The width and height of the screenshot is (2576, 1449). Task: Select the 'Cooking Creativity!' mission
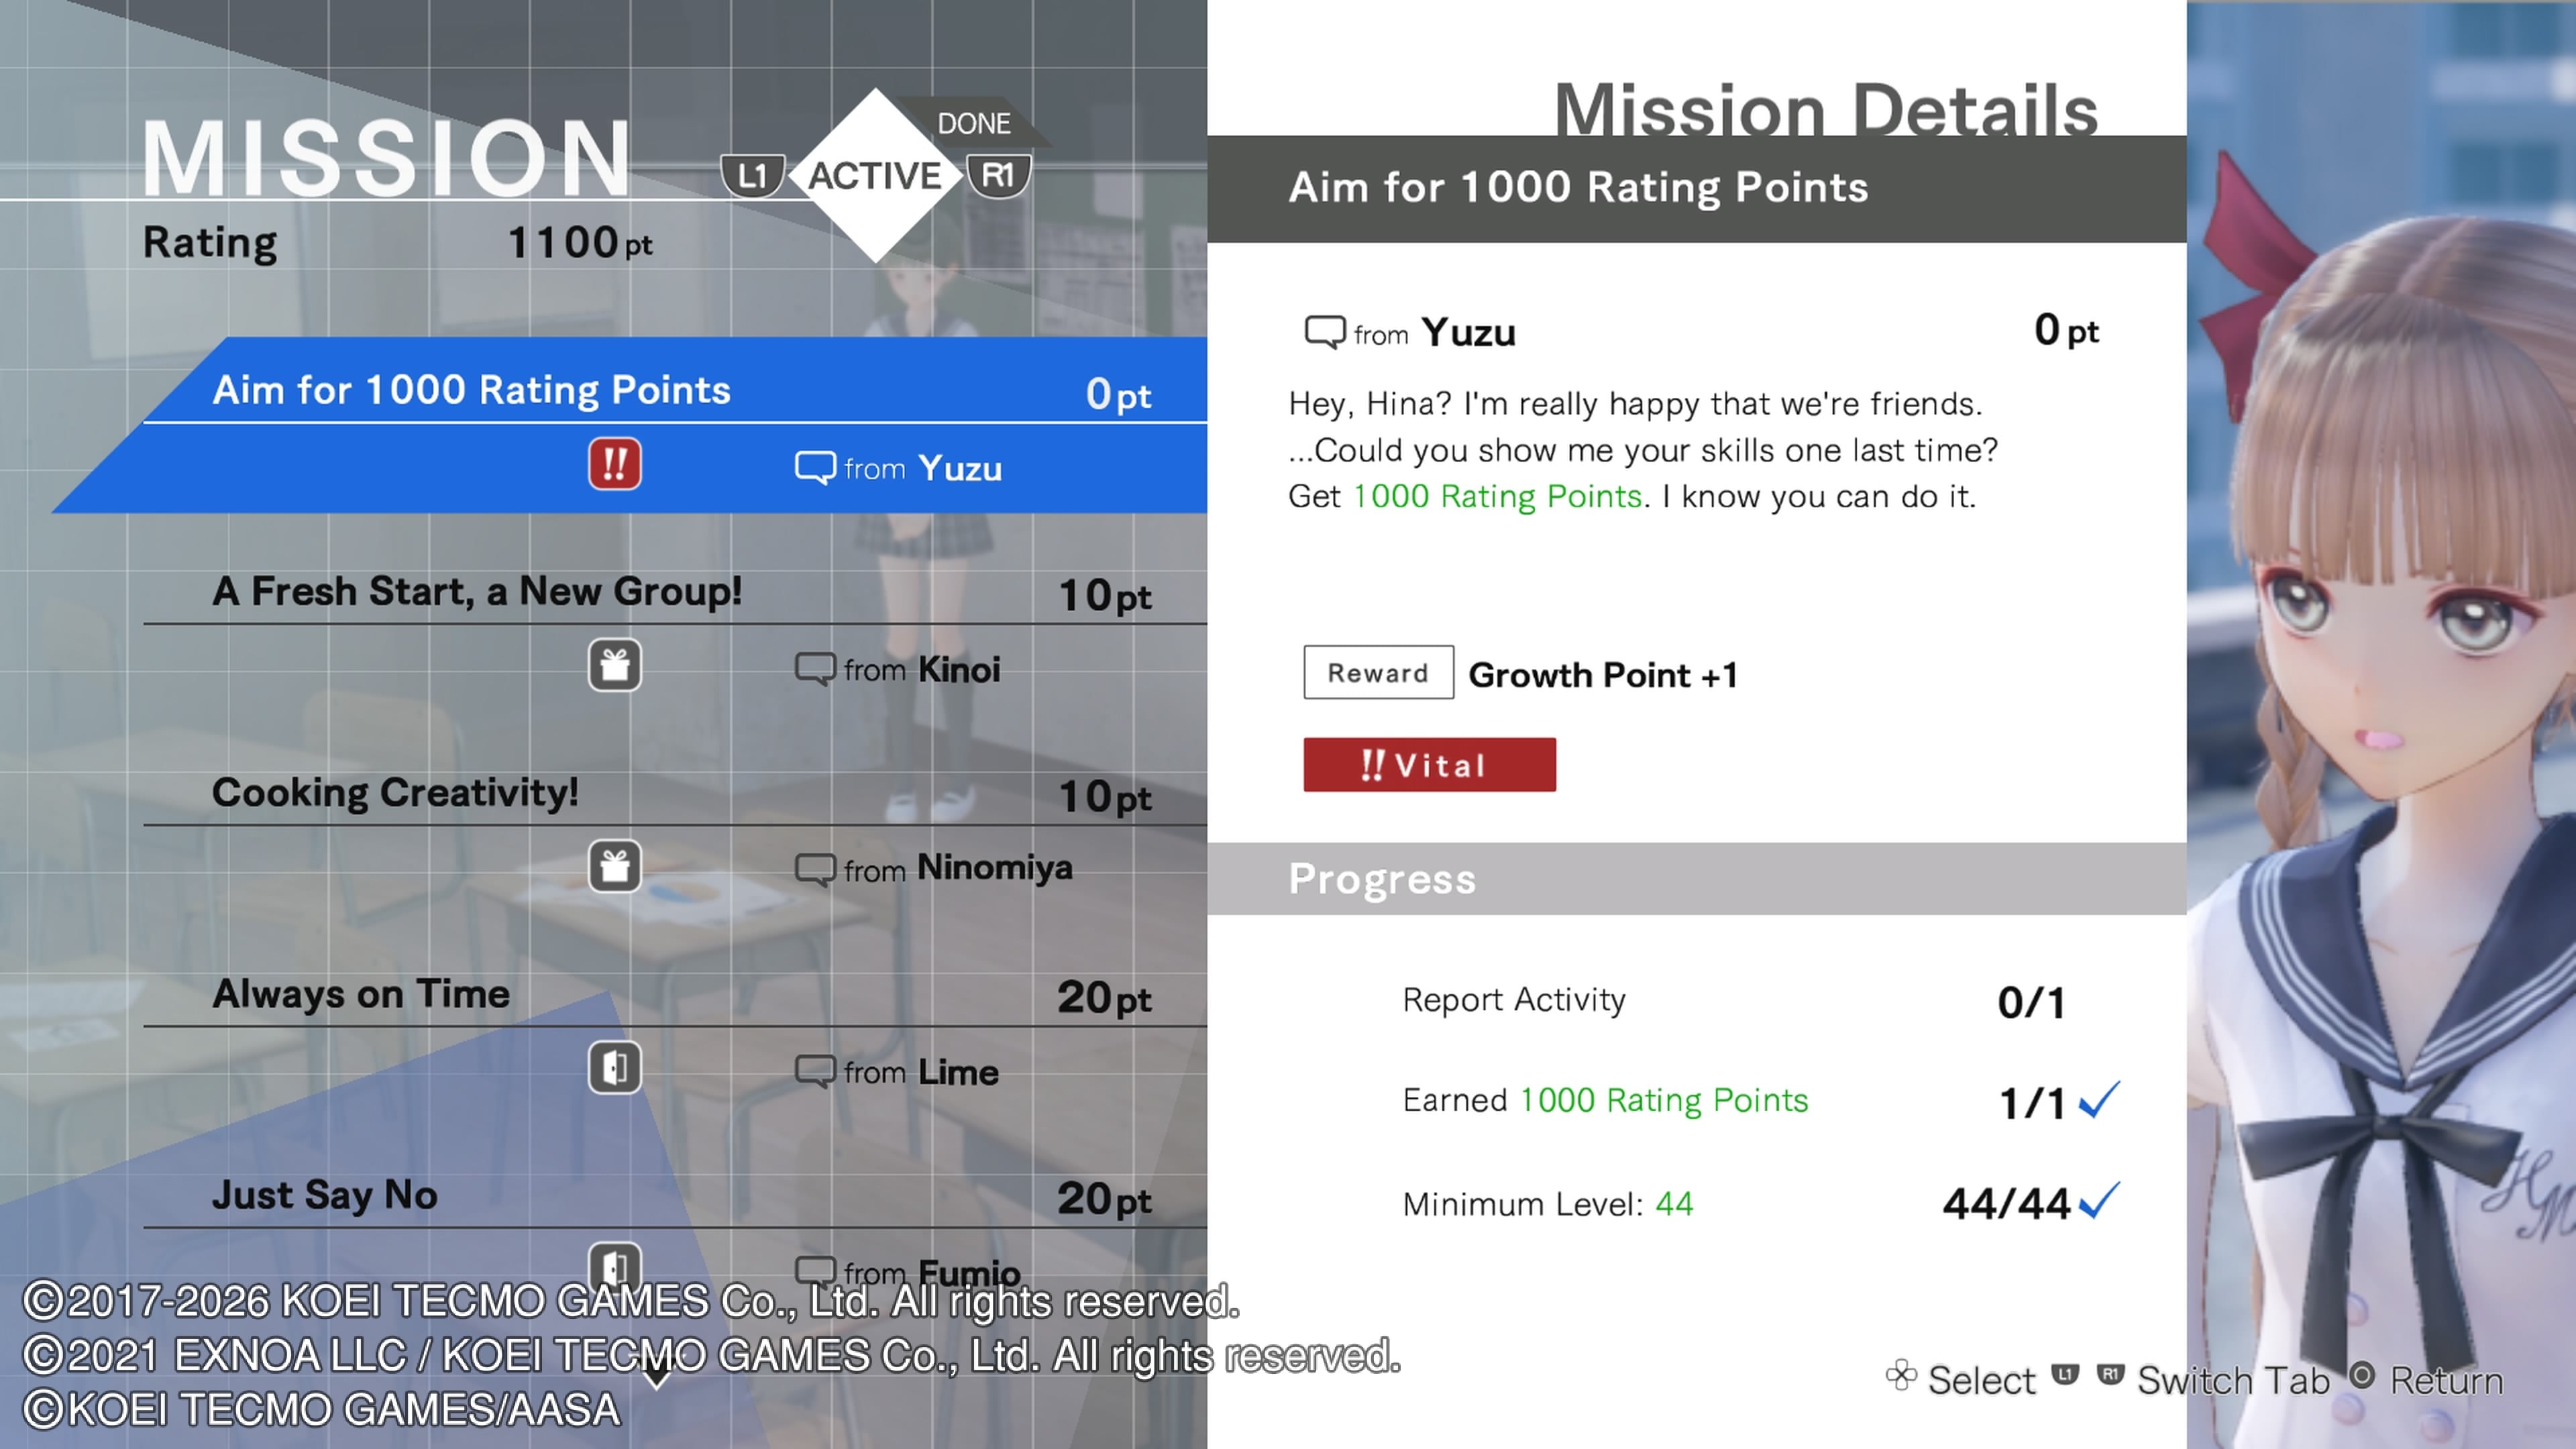pos(676,829)
